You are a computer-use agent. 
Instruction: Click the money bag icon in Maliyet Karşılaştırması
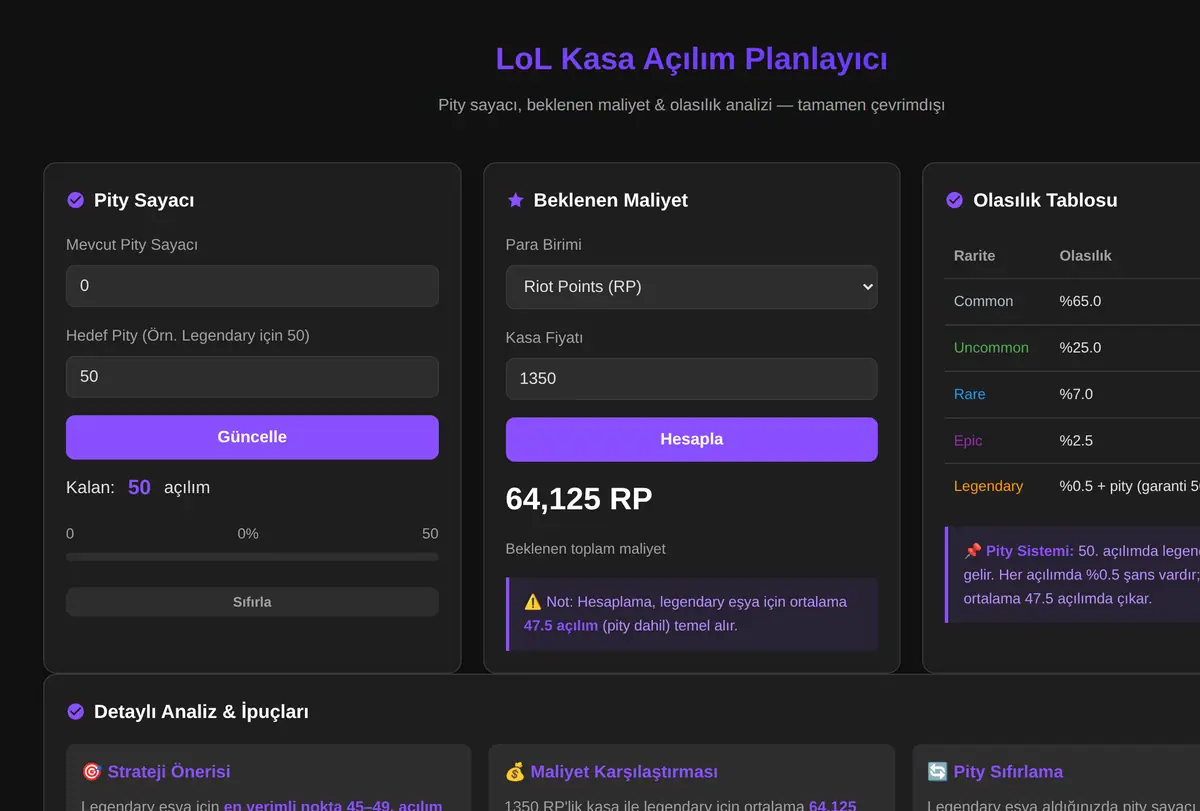(515, 772)
